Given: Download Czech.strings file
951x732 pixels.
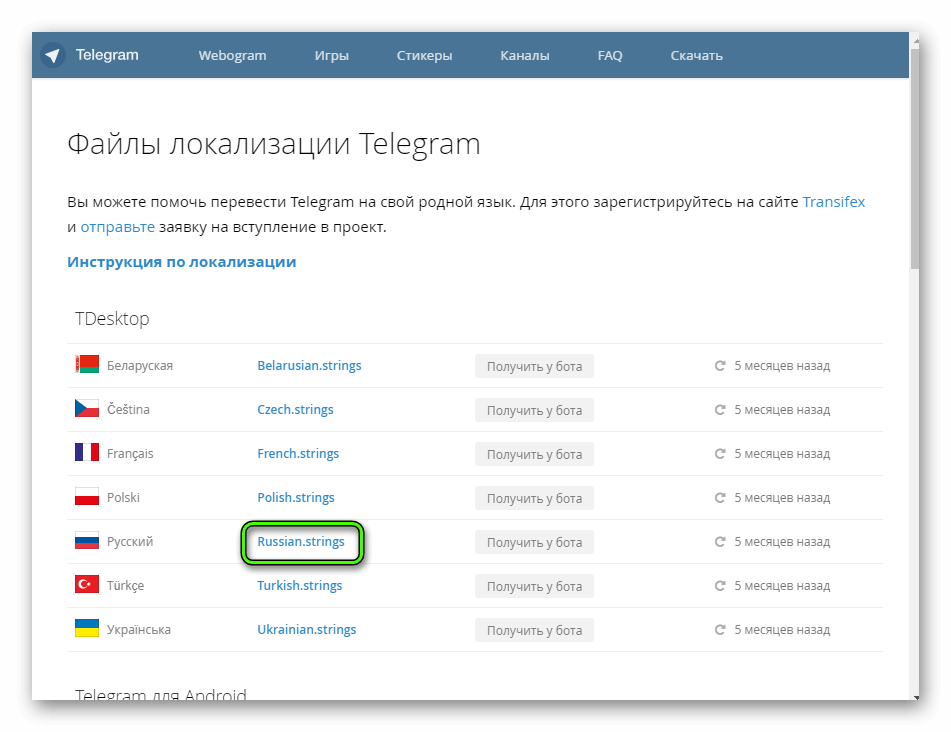Looking at the screenshot, I should pyautogui.click(x=295, y=409).
